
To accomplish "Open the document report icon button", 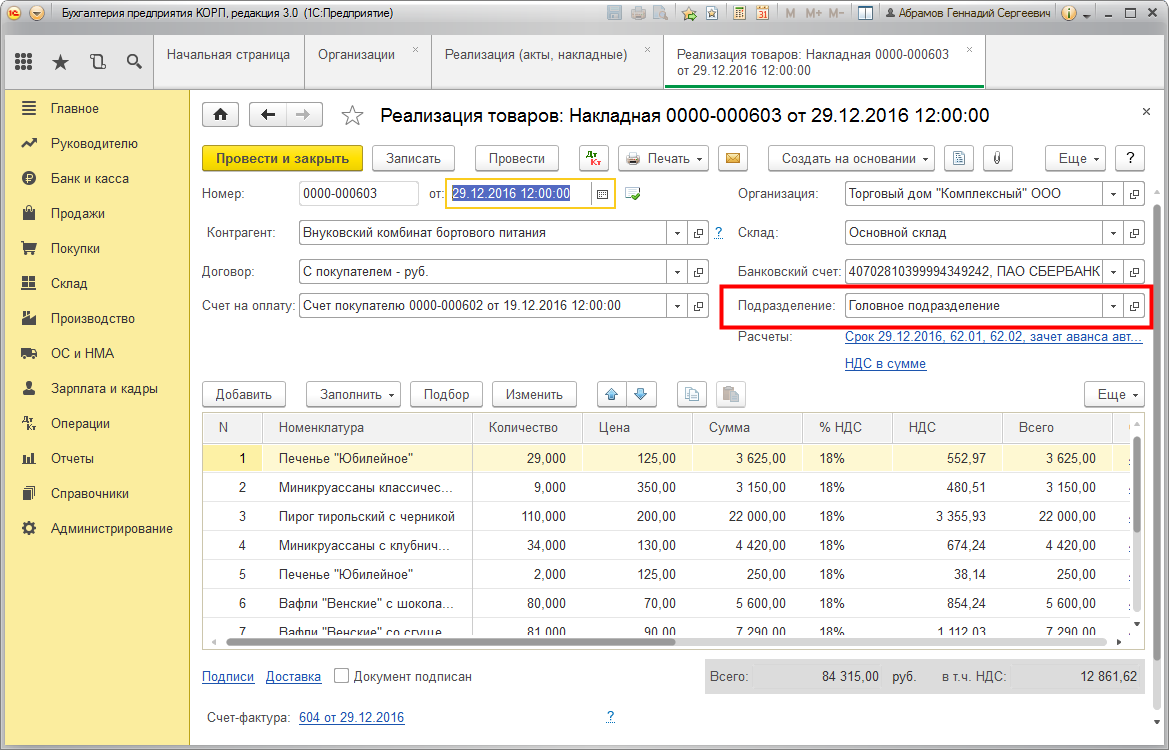I will click(959, 158).
